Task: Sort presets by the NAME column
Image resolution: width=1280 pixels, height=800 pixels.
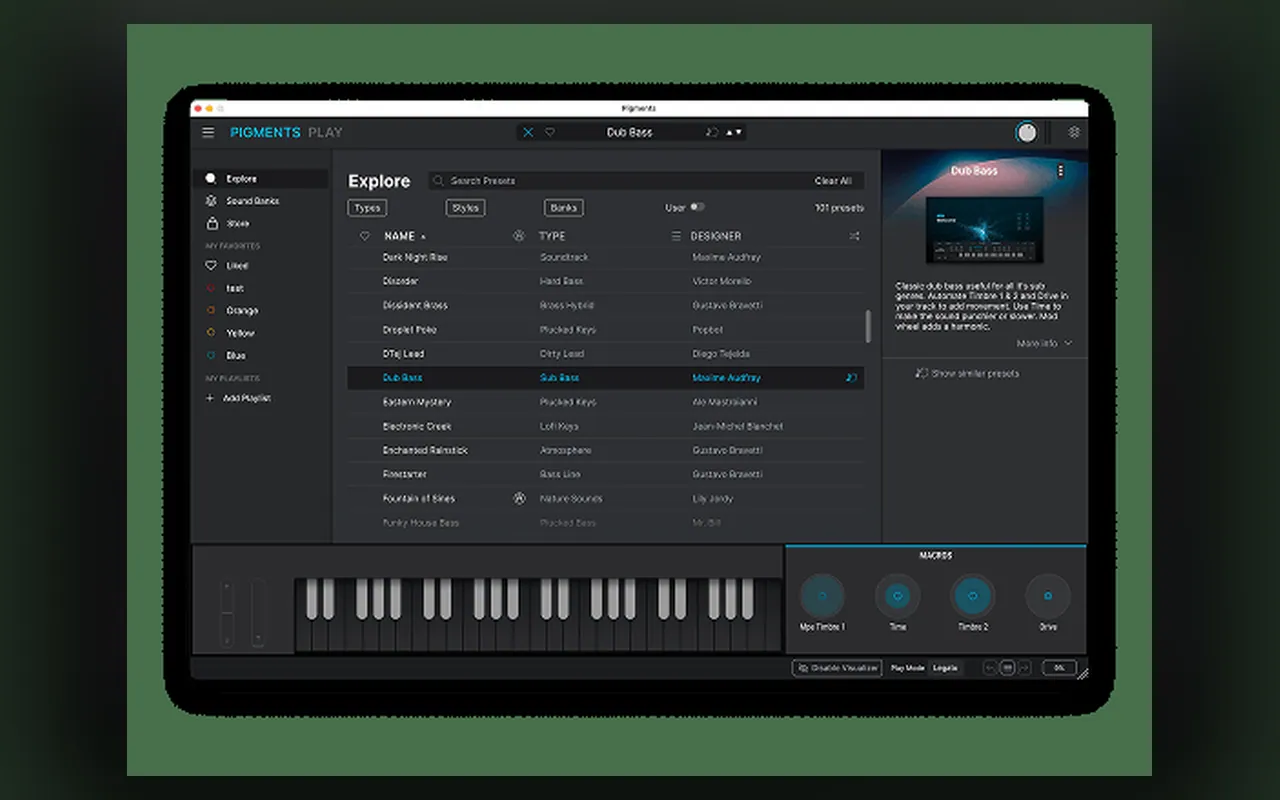Action: coord(404,237)
